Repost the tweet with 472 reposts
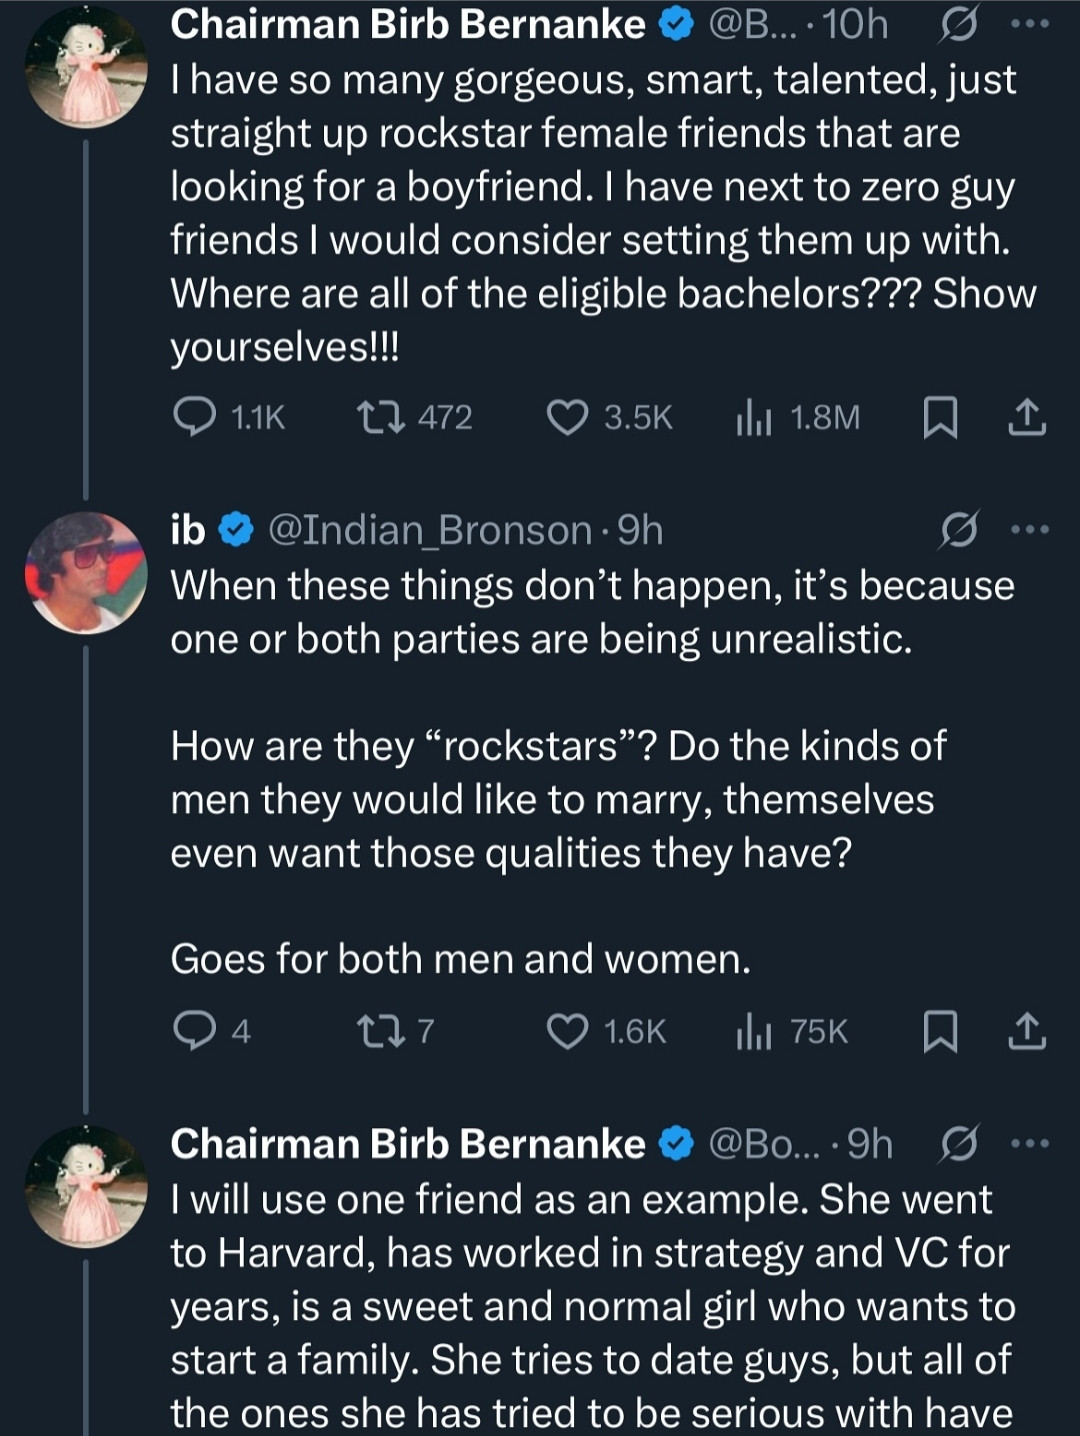 (381, 417)
